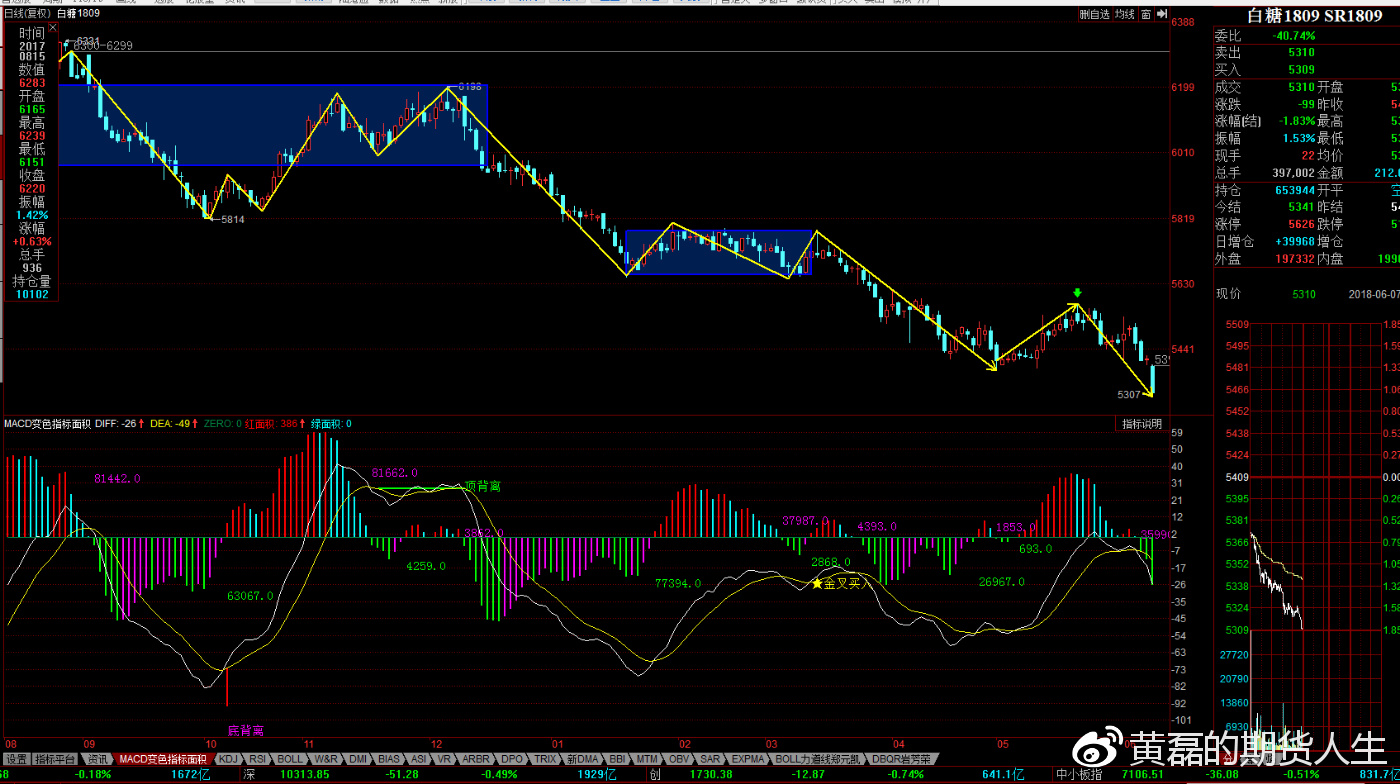Click the 2018-06-07 date label
Image resolution: width=1400 pixels, height=784 pixels.
(1374, 294)
